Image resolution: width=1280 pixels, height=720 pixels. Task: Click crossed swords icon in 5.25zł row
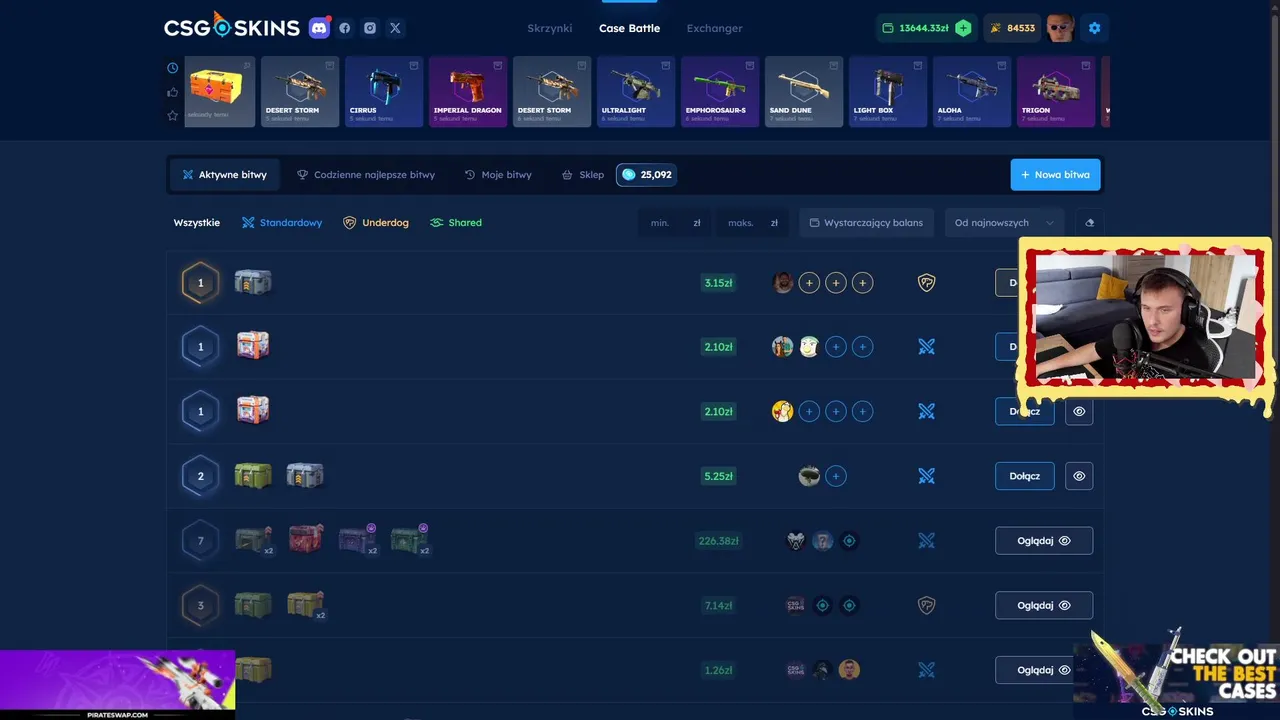coord(926,476)
